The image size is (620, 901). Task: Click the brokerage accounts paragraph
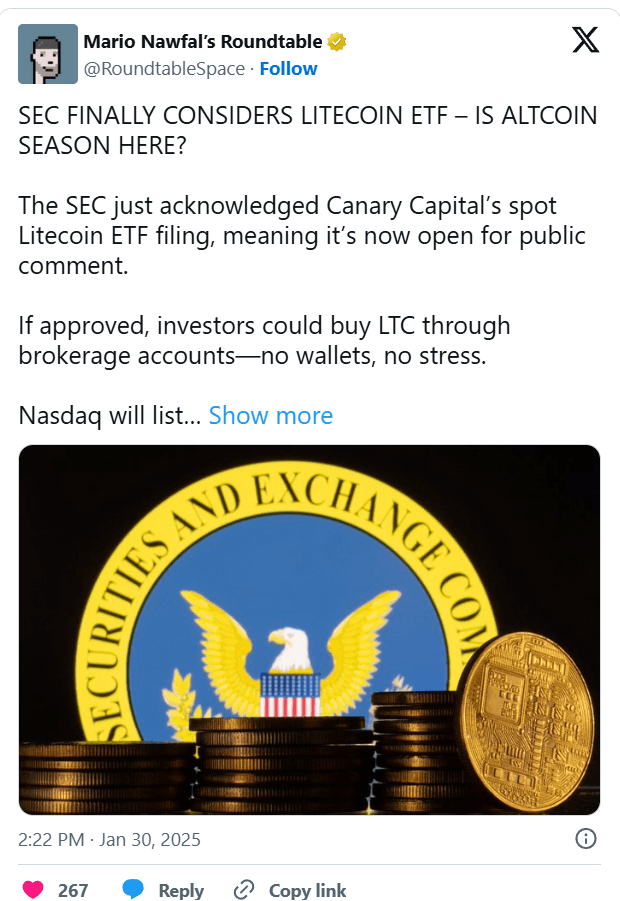264,340
